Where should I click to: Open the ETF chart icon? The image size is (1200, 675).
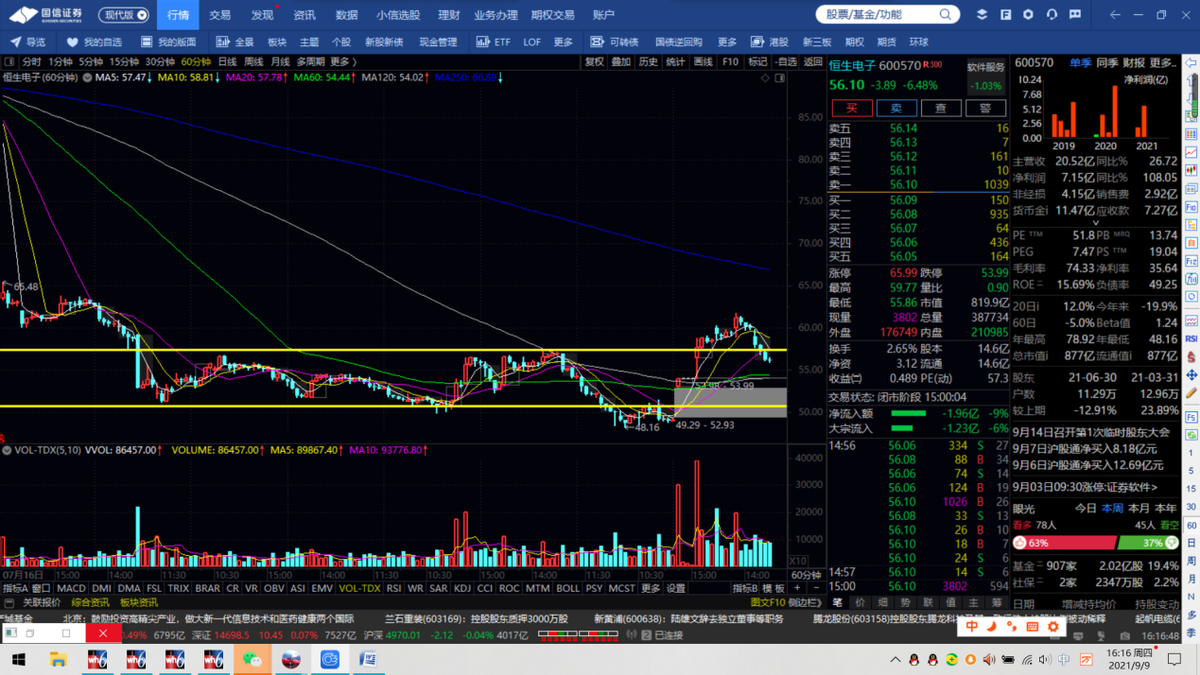pyautogui.click(x=483, y=42)
